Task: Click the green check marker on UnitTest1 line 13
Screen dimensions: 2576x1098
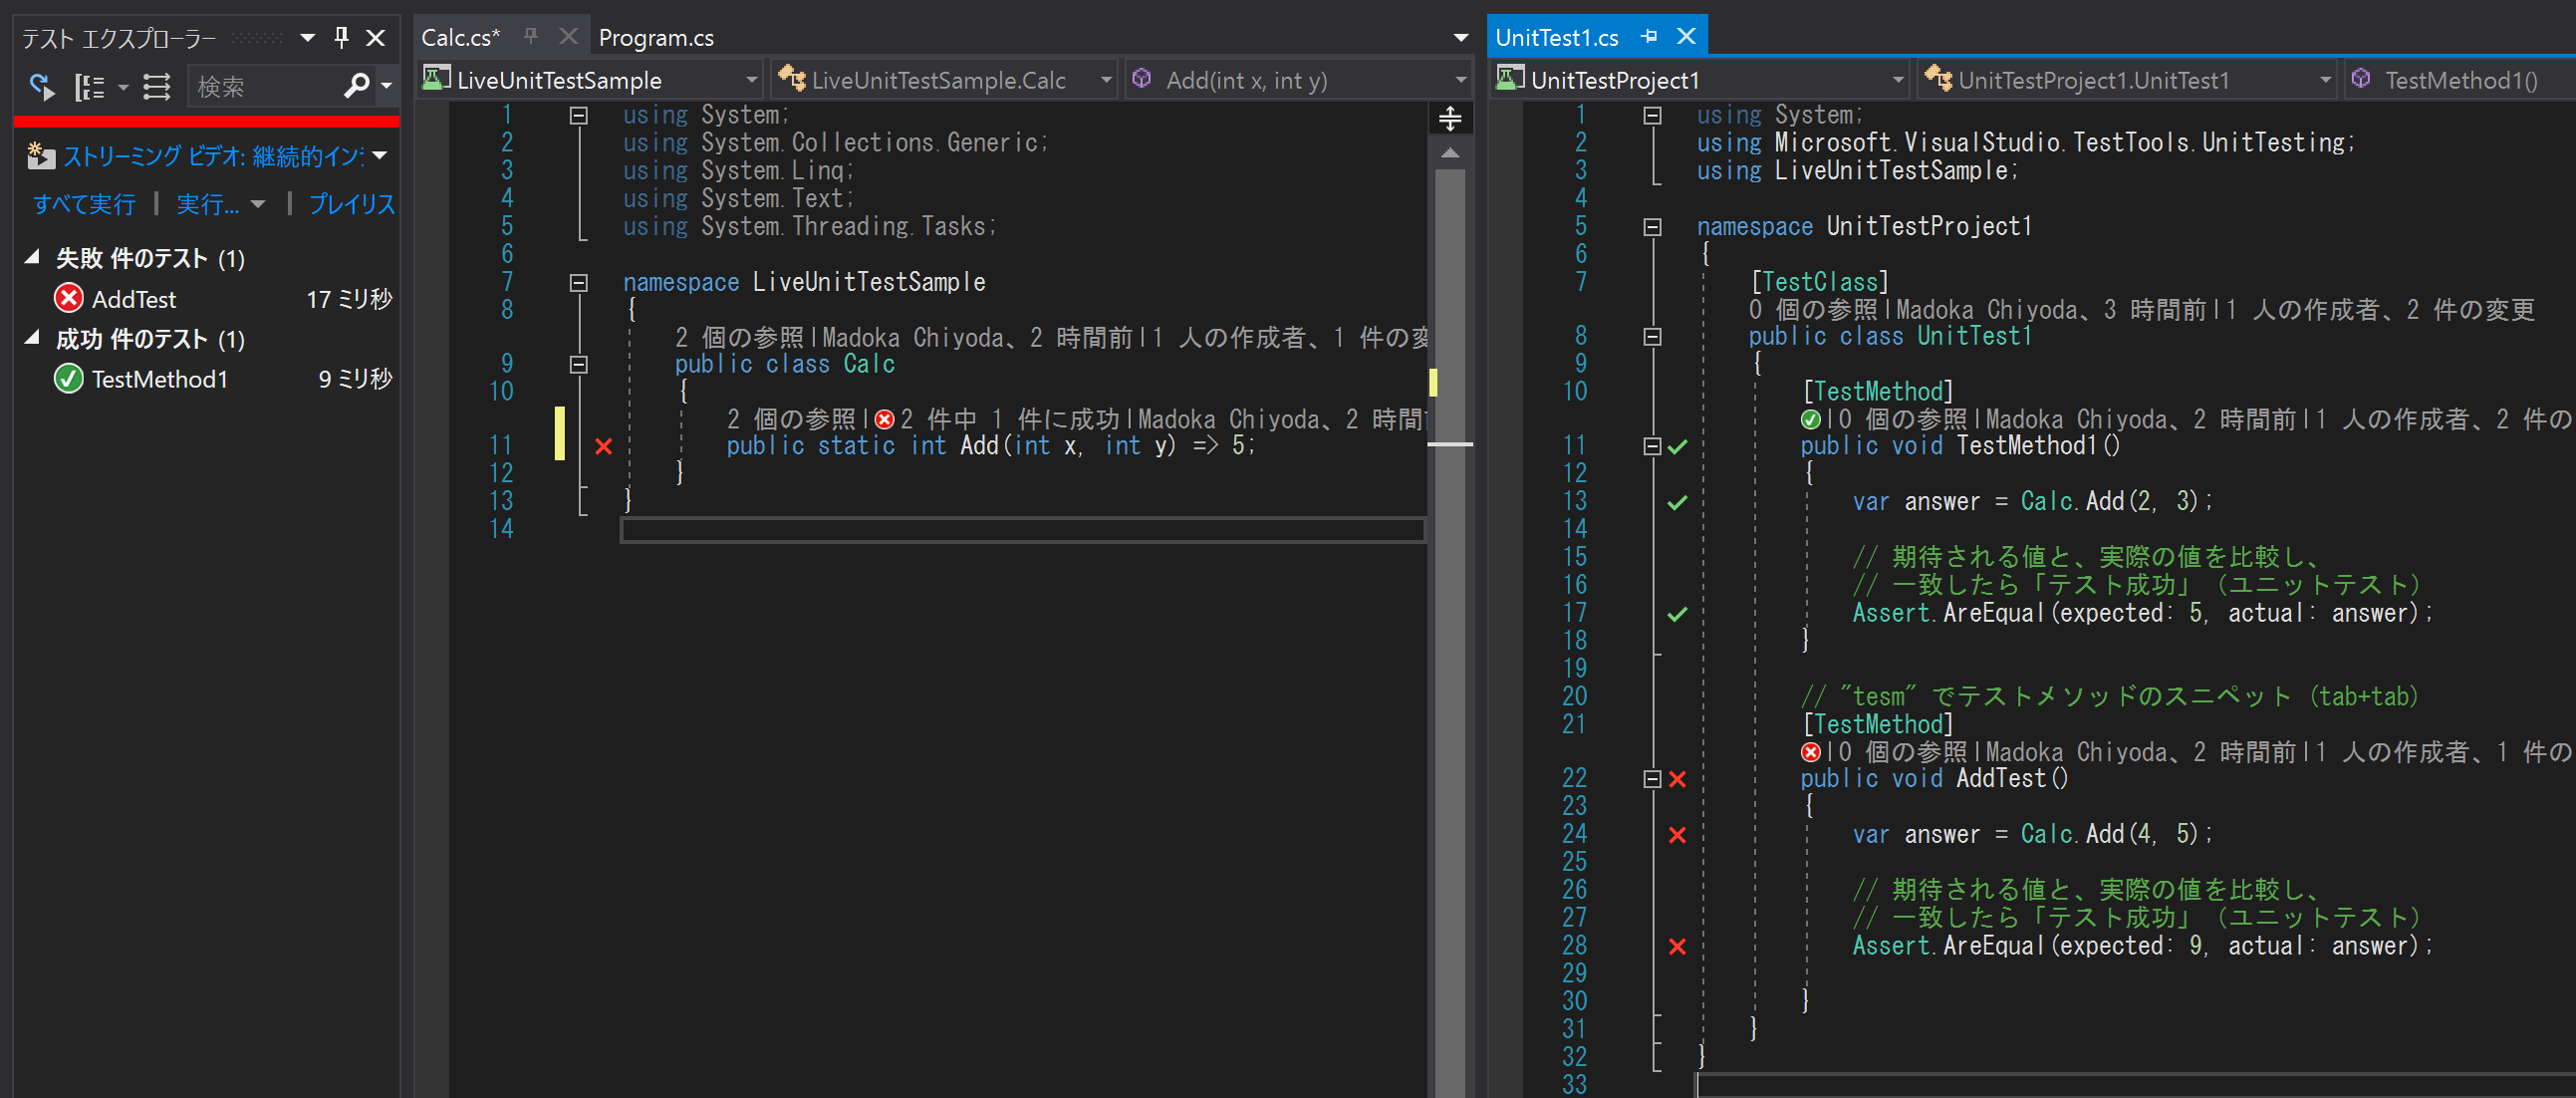Action: [x=1678, y=502]
